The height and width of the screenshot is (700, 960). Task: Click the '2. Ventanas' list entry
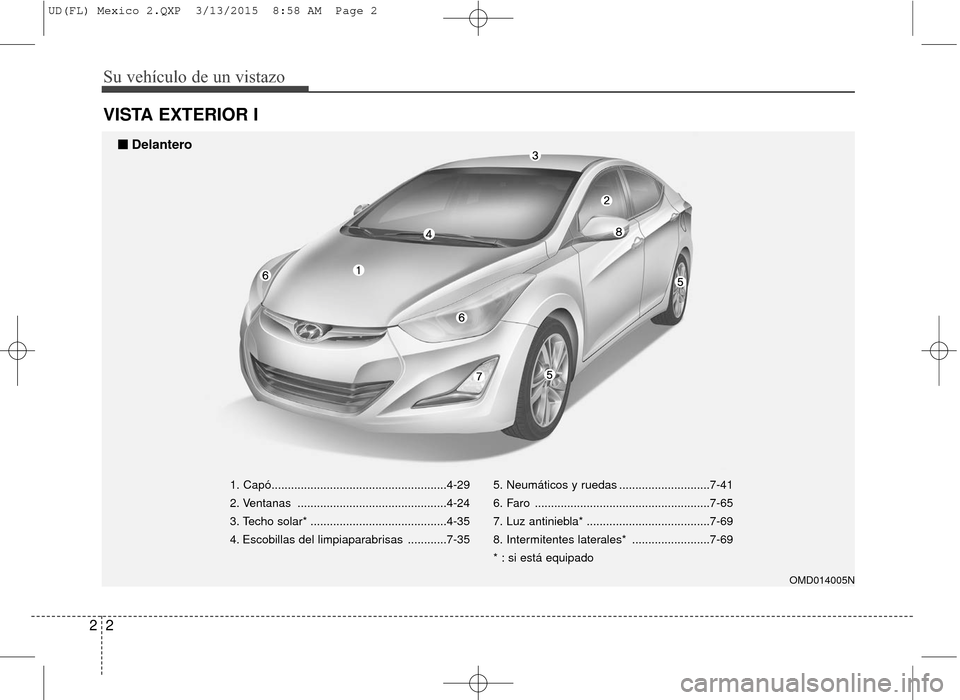[350, 503]
